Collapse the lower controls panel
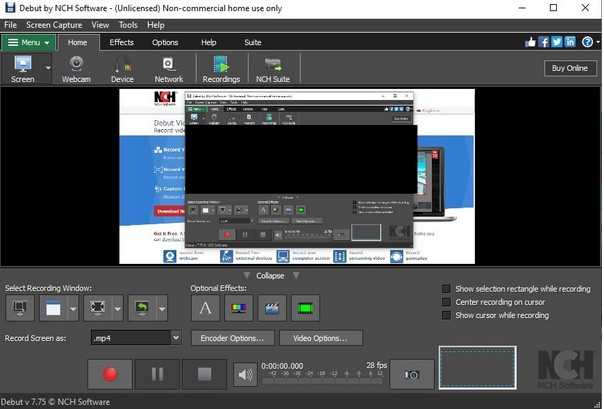 270,276
